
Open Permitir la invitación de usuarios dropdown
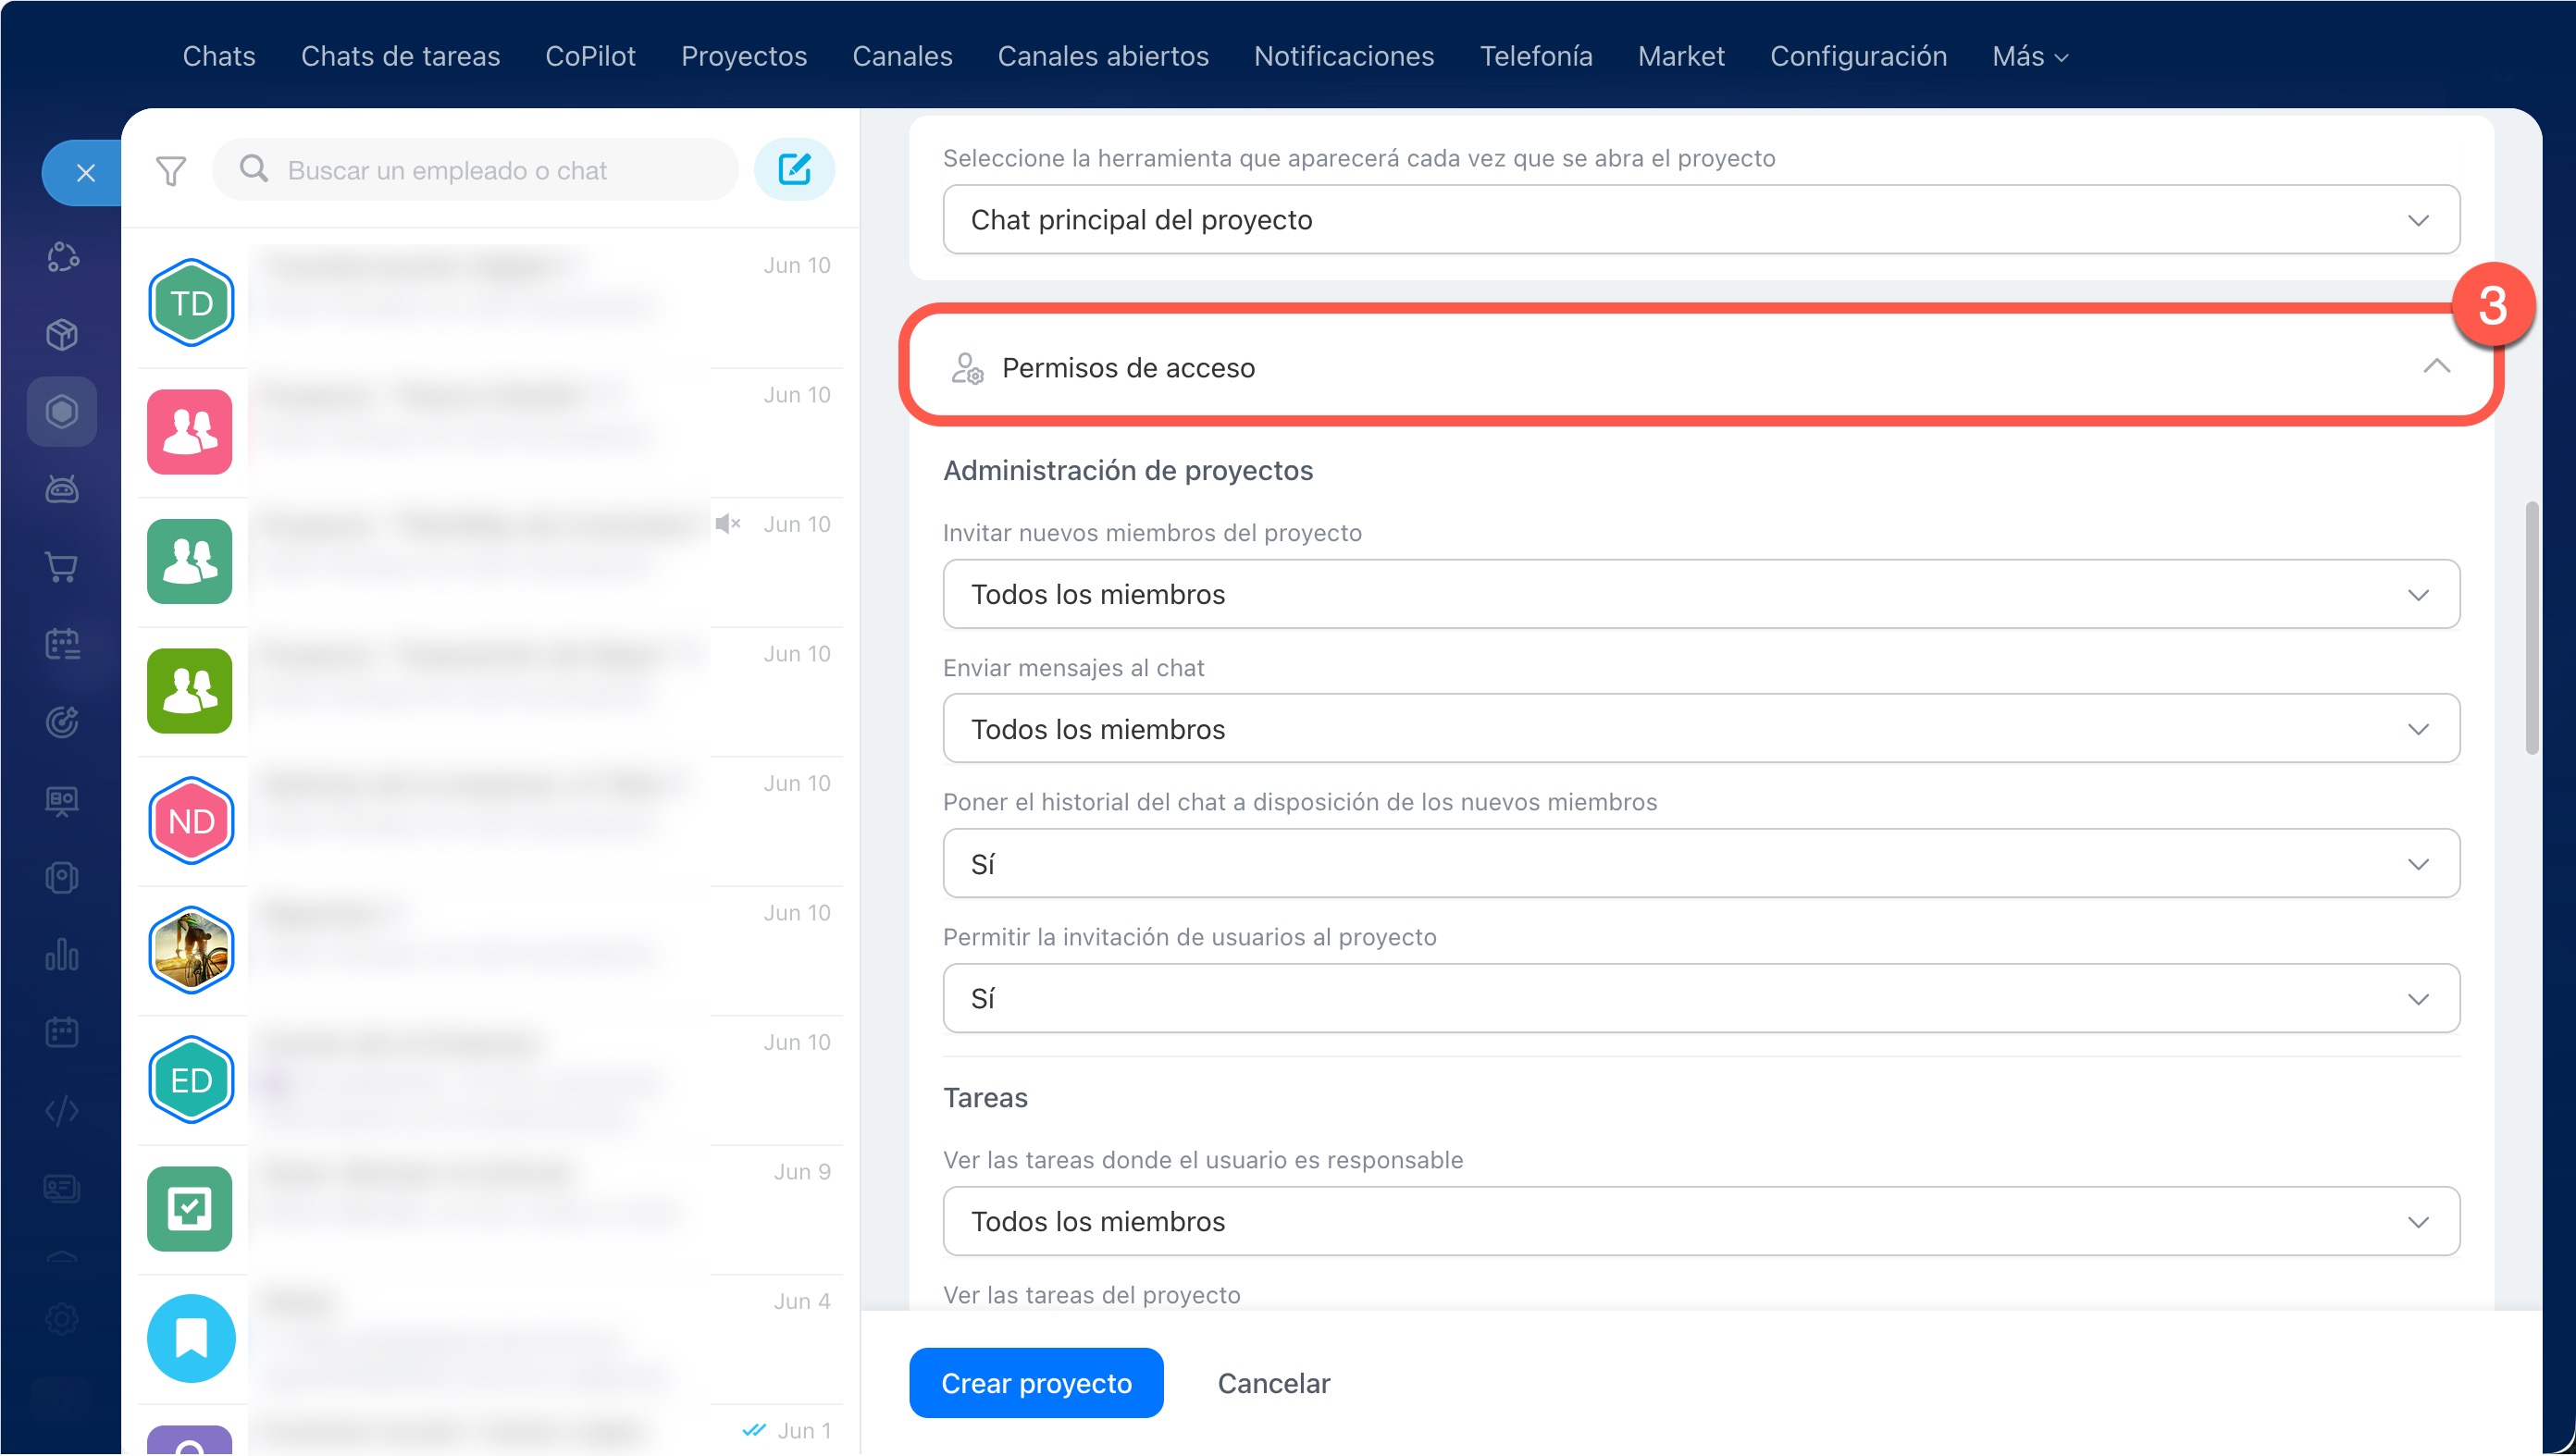point(1701,998)
